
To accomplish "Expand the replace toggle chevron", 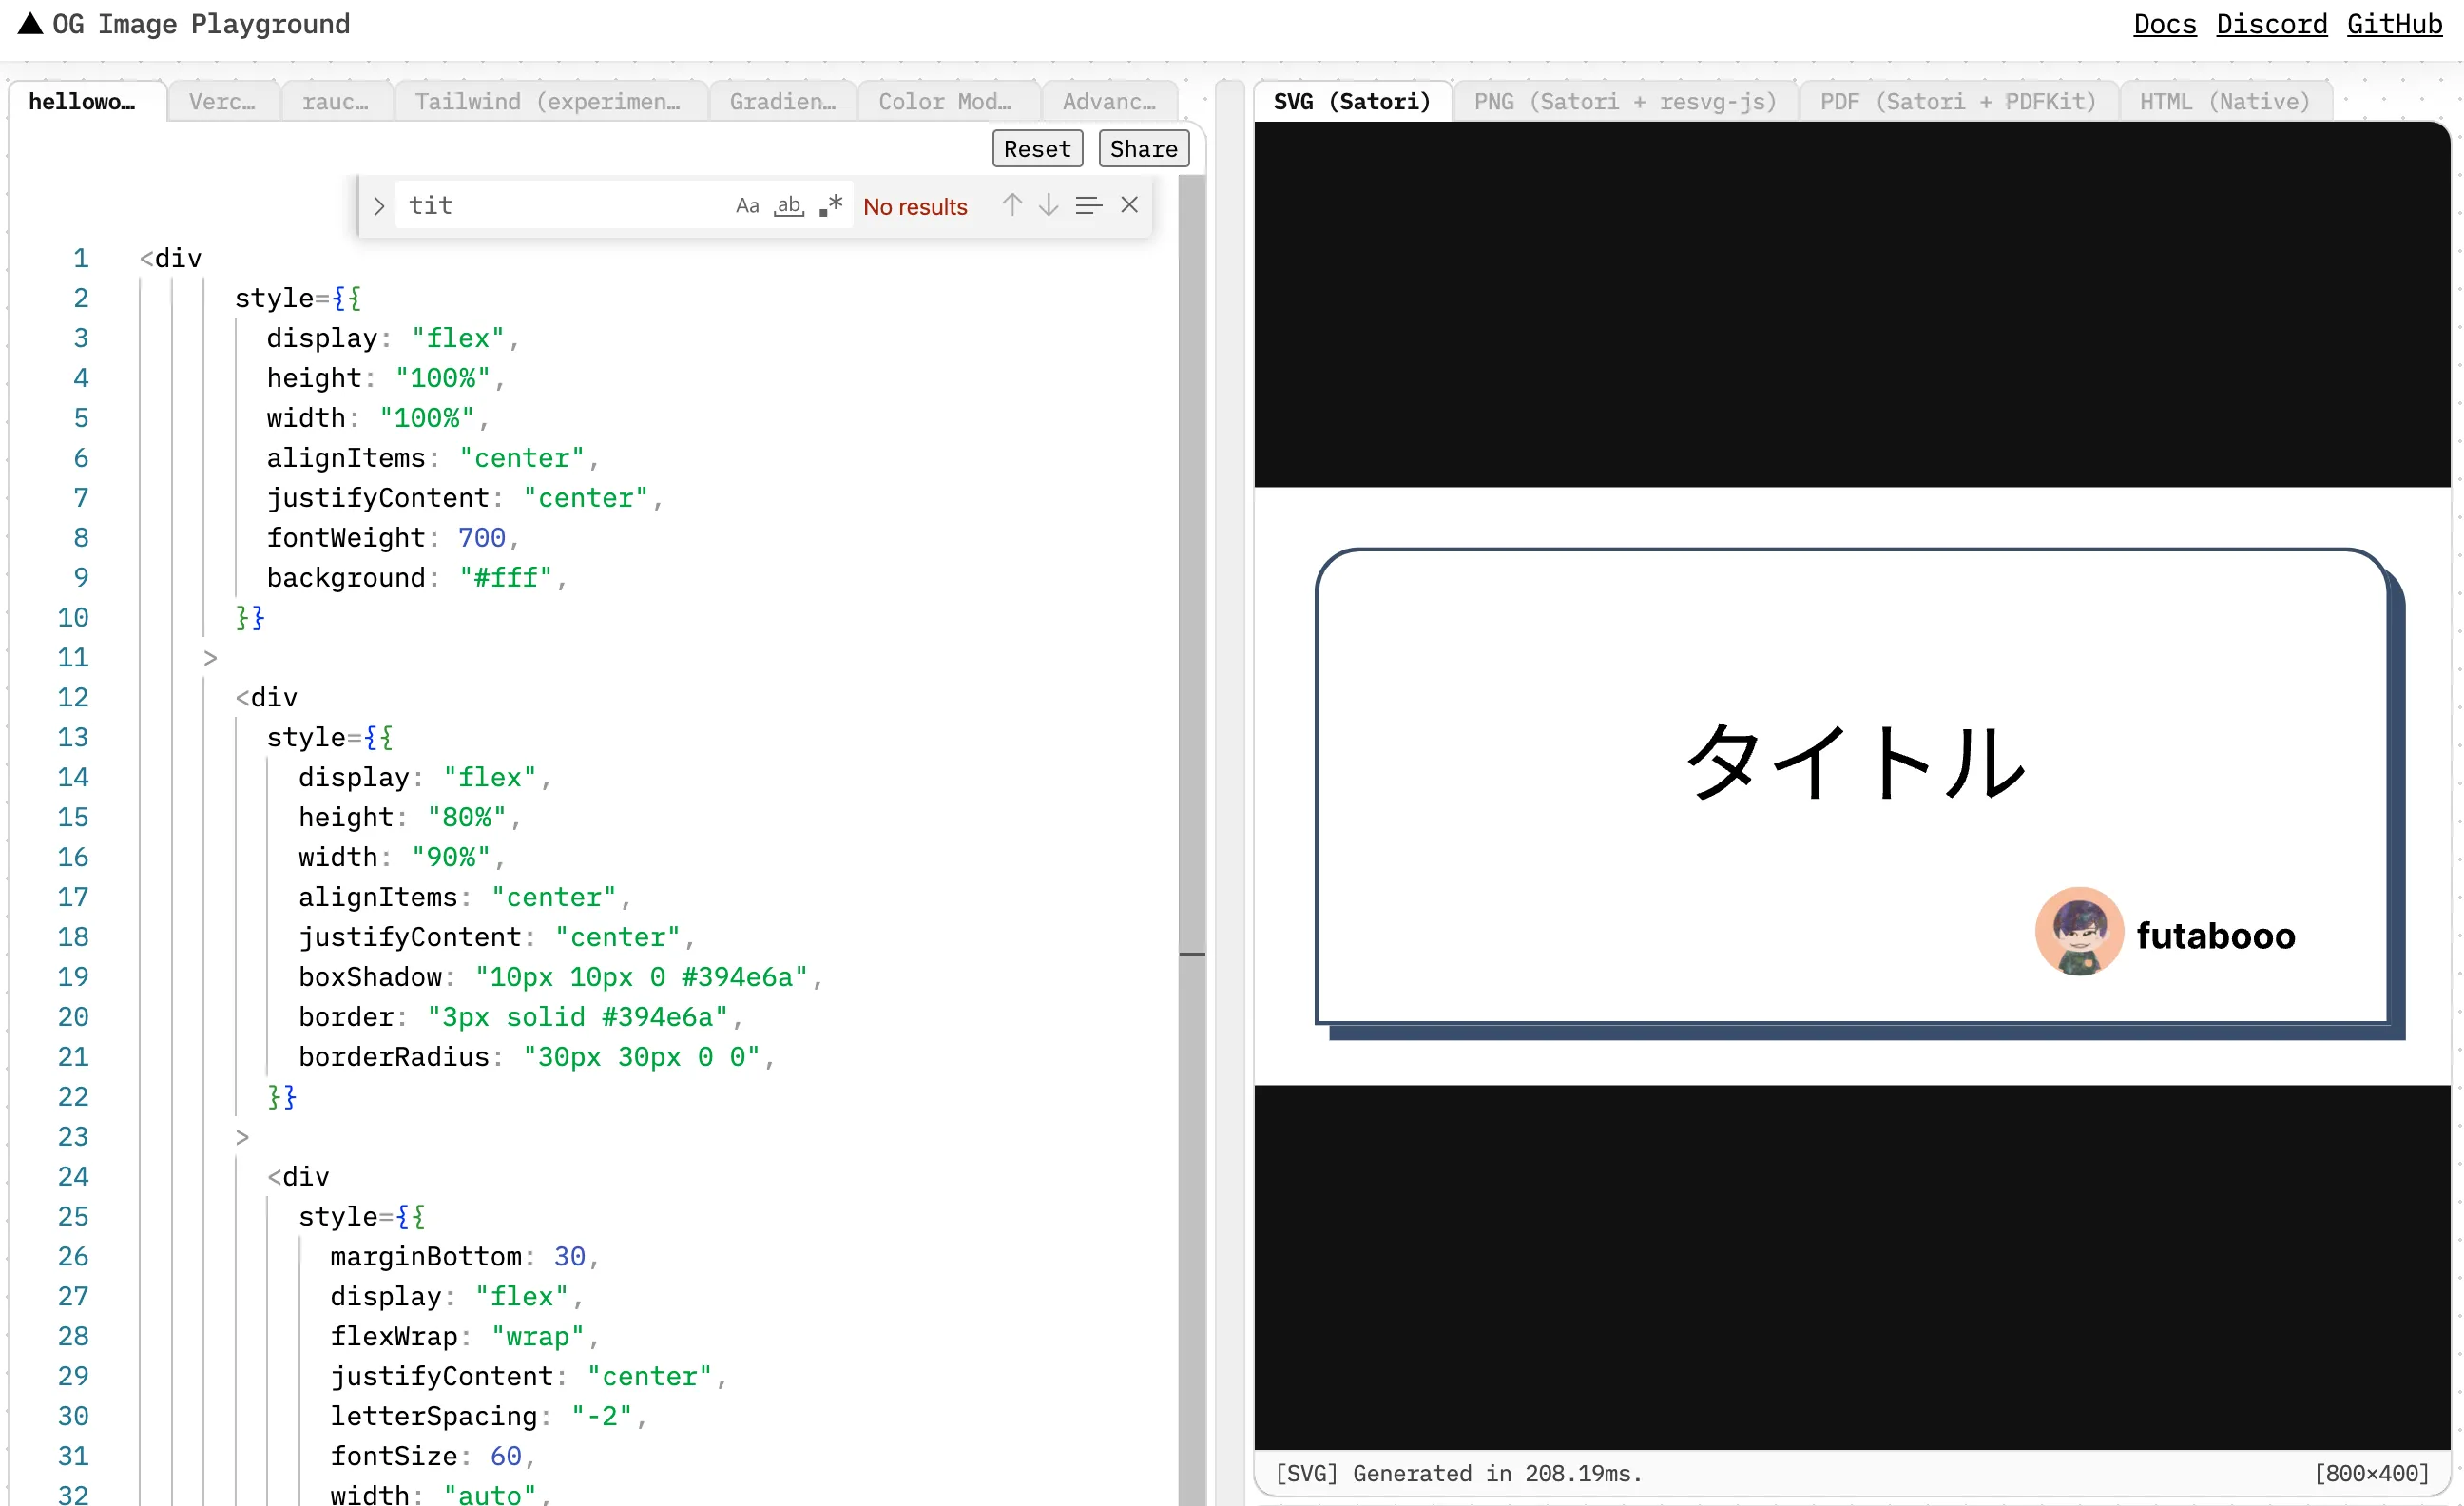I will coord(379,206).
